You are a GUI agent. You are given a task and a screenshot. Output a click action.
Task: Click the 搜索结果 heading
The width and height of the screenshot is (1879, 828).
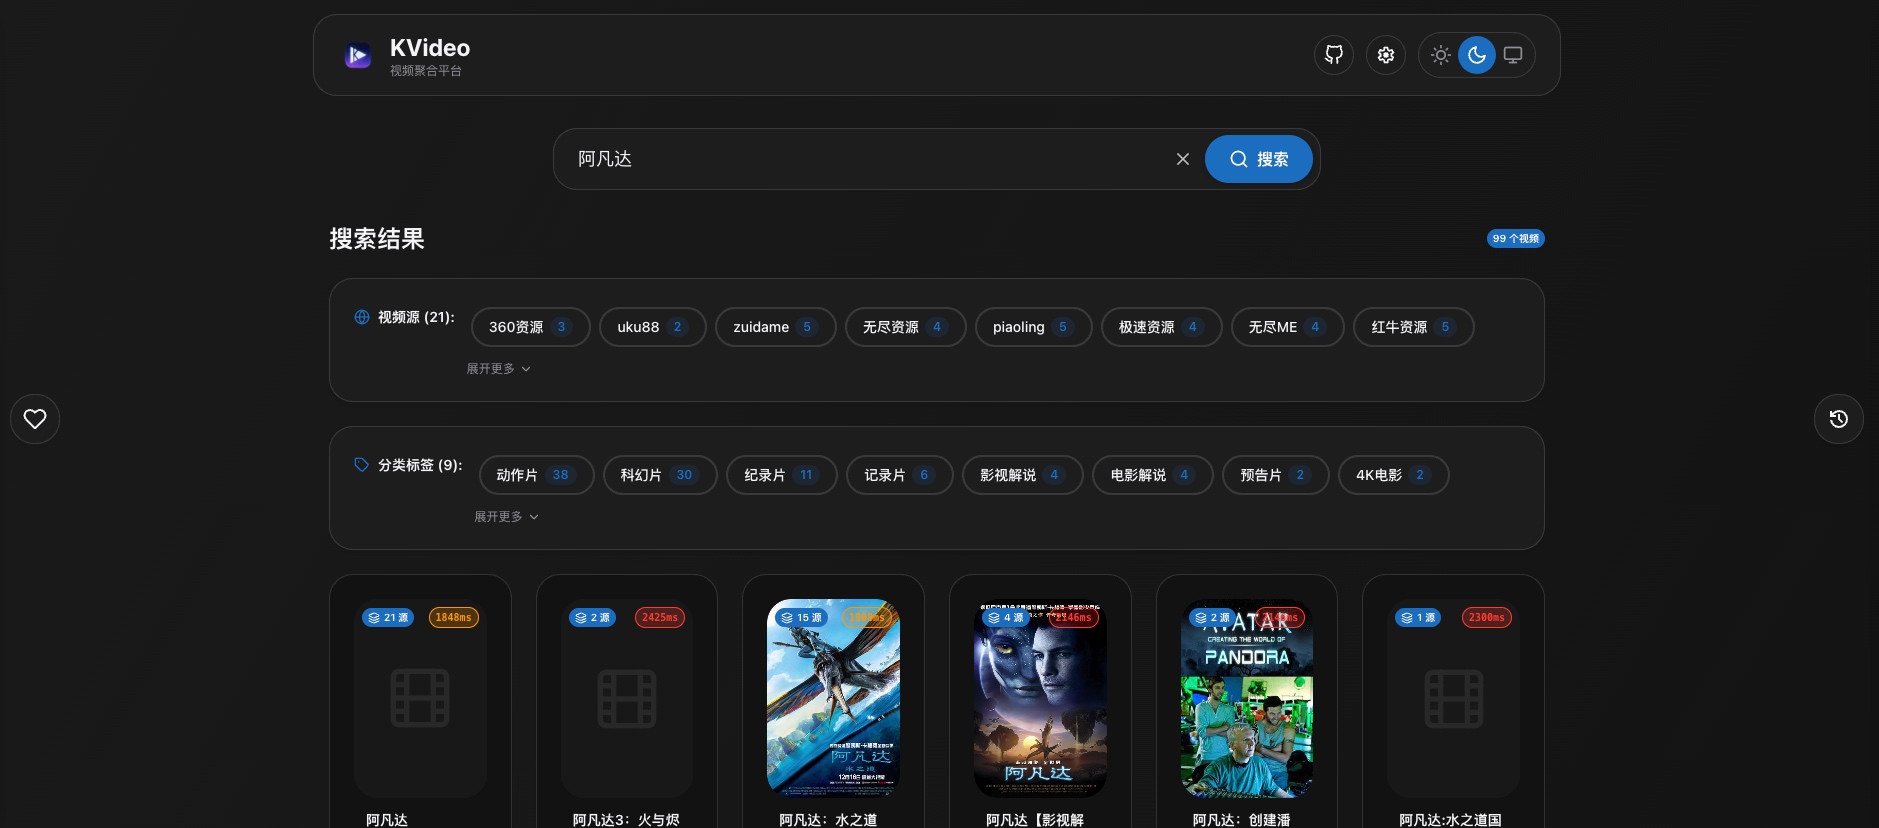pyautogui.click(x=377, y=239)
